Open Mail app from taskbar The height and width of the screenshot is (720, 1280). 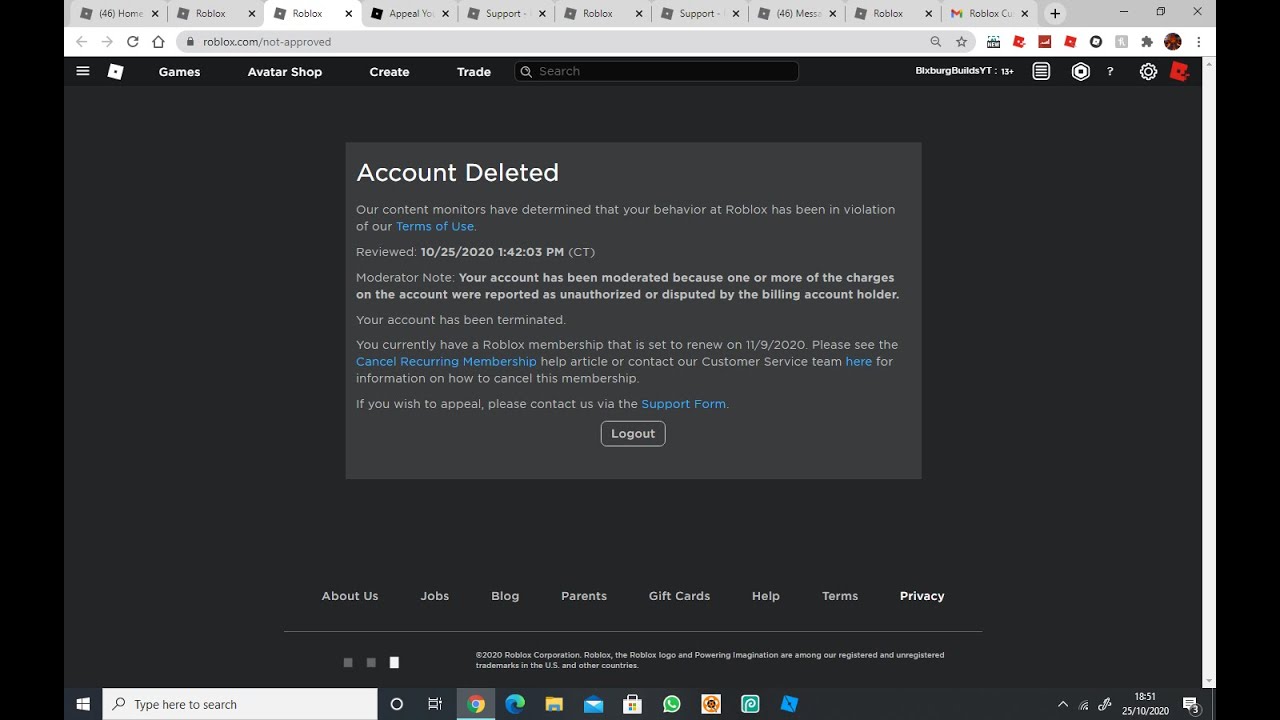coord(593,704)
